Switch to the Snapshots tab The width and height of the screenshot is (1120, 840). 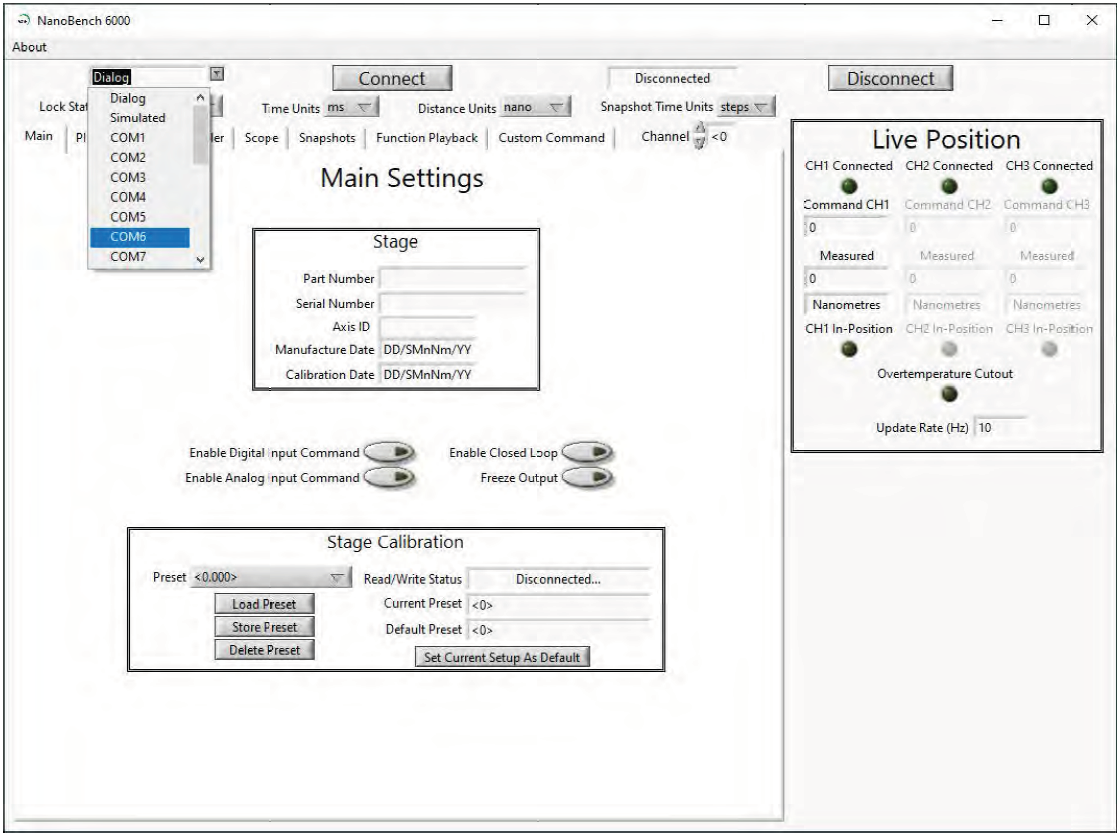coord(326,138)
